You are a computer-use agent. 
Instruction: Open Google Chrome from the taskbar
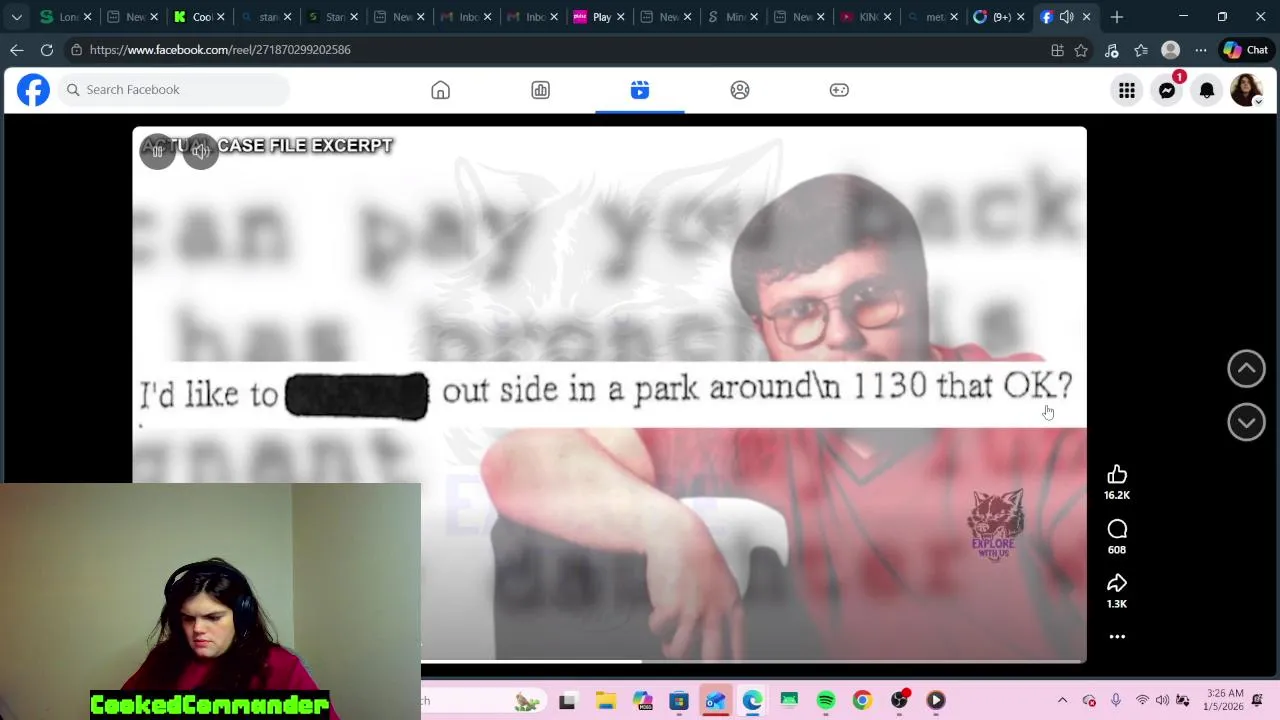[862, 701]
